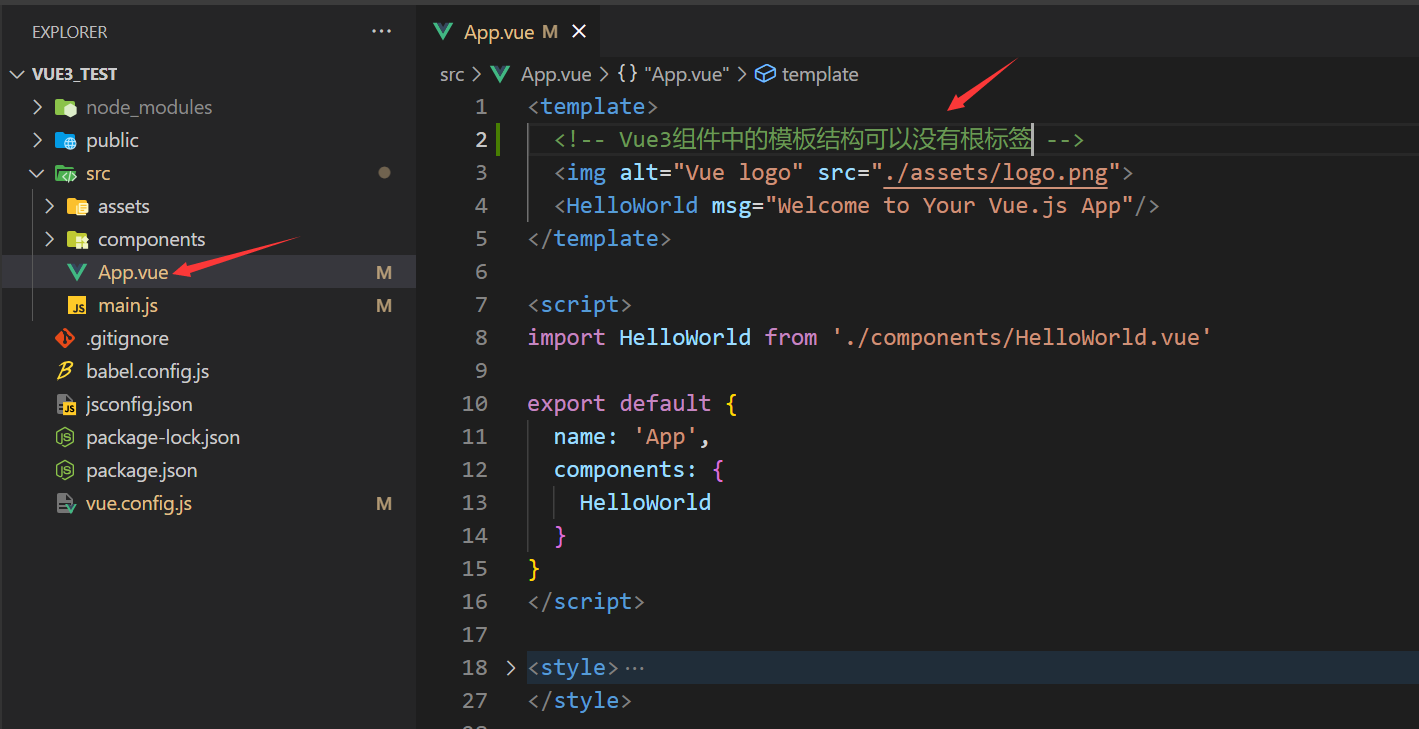Click the JS icon beside jsconfig.json
The image size is (1419, 729).
pyautogui.click(x=65, y=404)
